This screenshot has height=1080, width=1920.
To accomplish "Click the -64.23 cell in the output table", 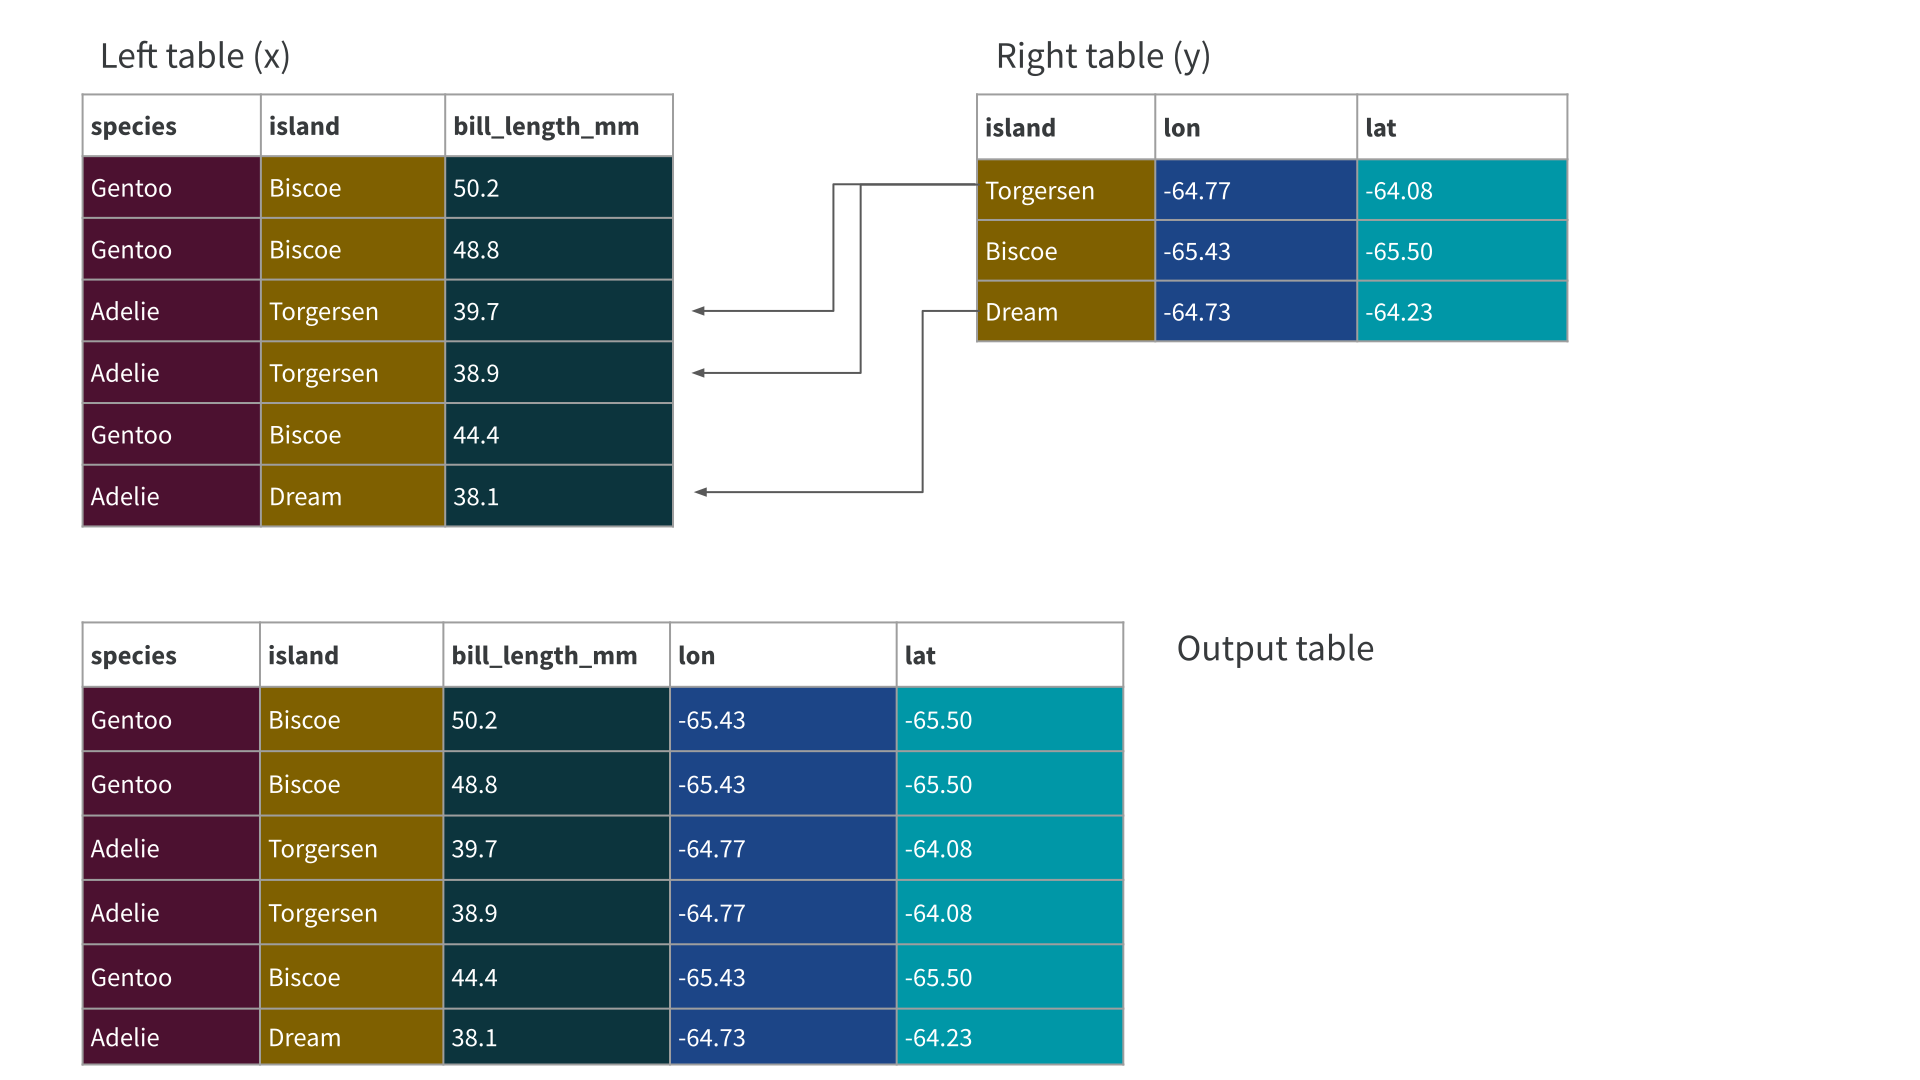I will (1009, 1037).
